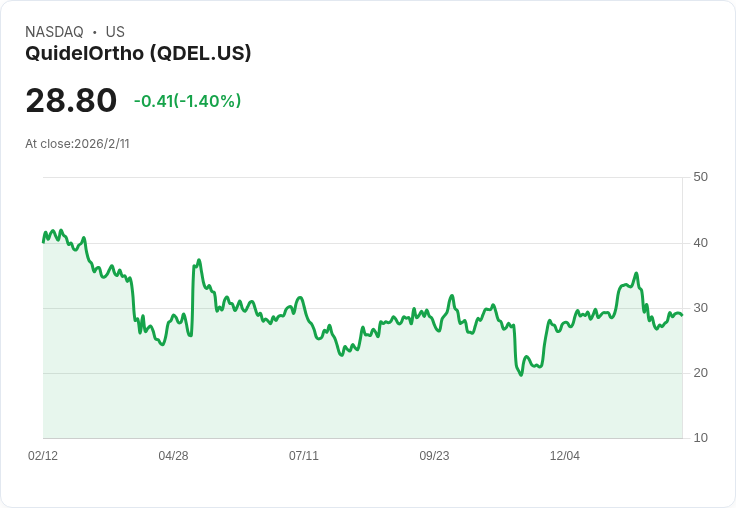Click the NASDAQ exchange label

[x=54, y=32]
